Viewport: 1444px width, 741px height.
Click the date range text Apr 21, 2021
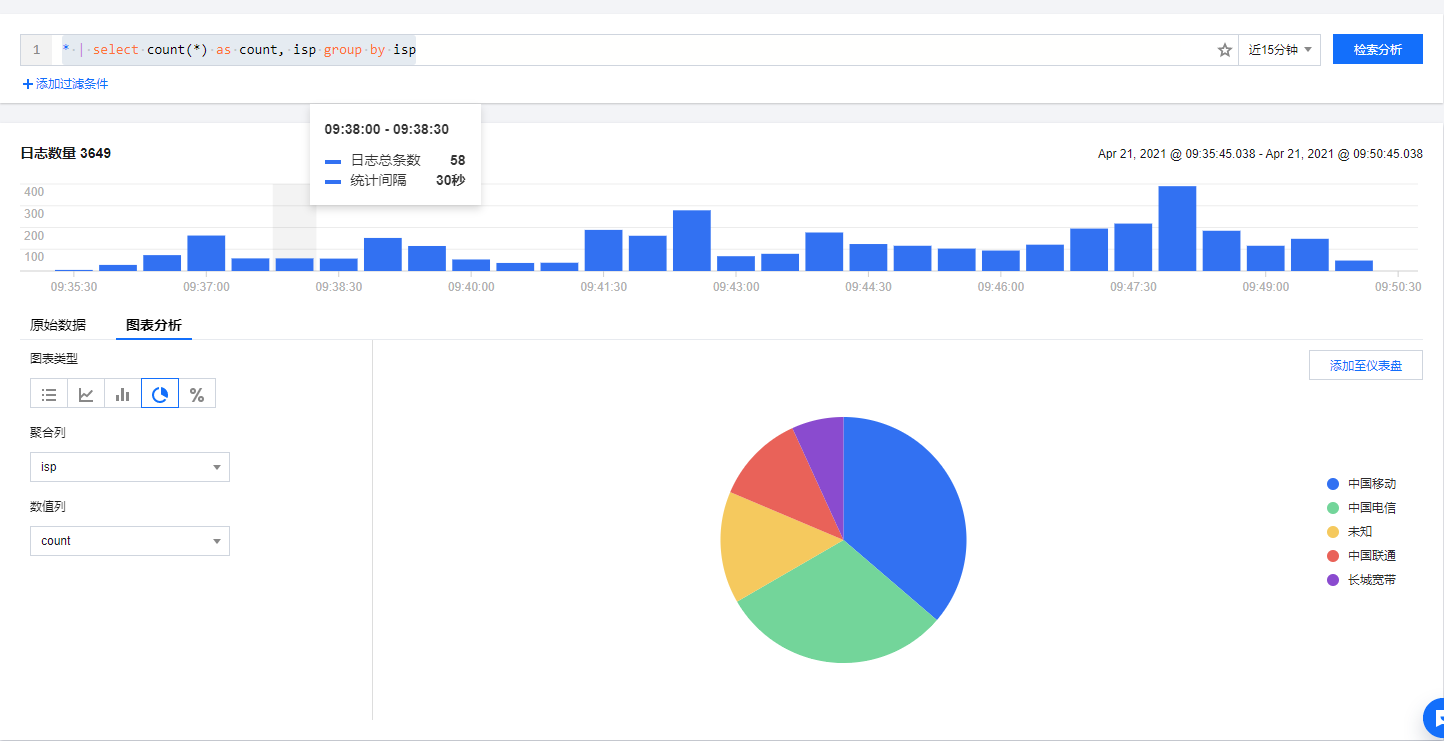1260,154
